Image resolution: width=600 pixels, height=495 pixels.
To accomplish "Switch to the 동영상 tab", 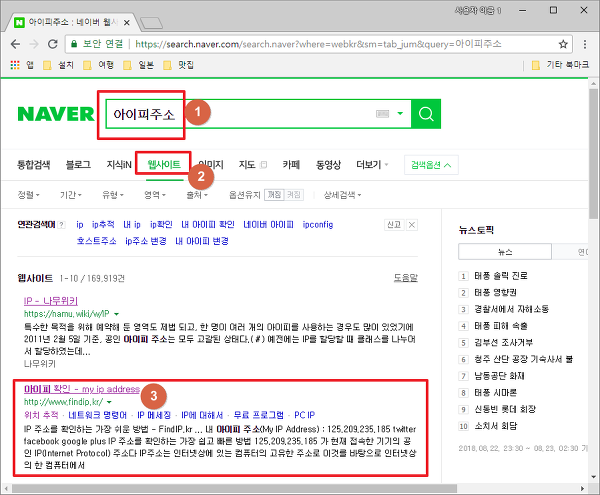I will click(328, 165).
